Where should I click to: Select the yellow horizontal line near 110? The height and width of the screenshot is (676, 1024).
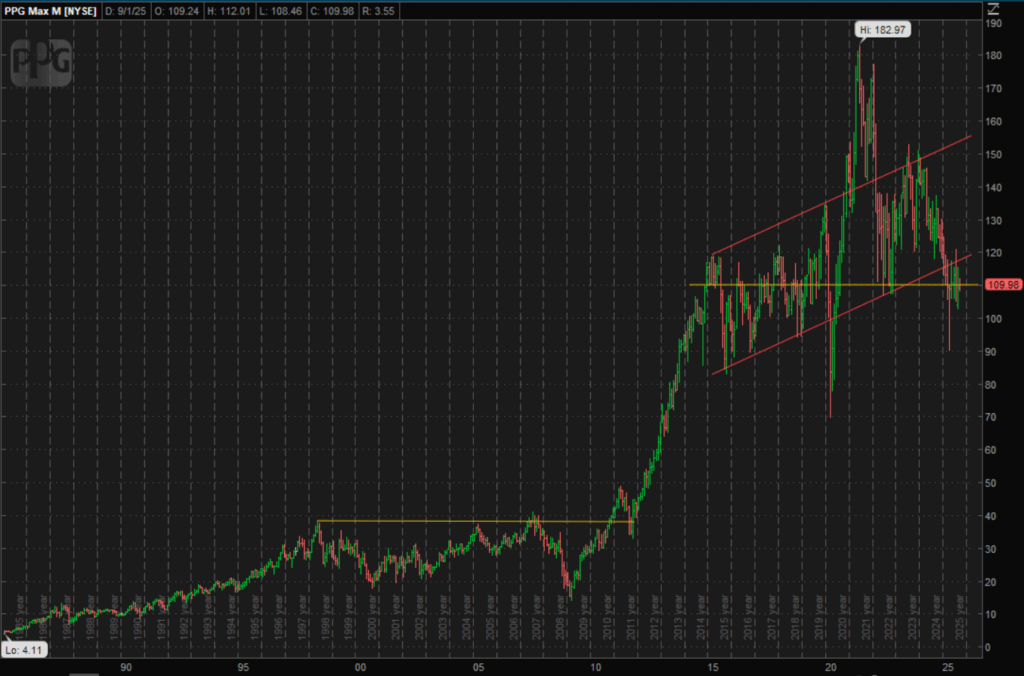click(780, 285)
